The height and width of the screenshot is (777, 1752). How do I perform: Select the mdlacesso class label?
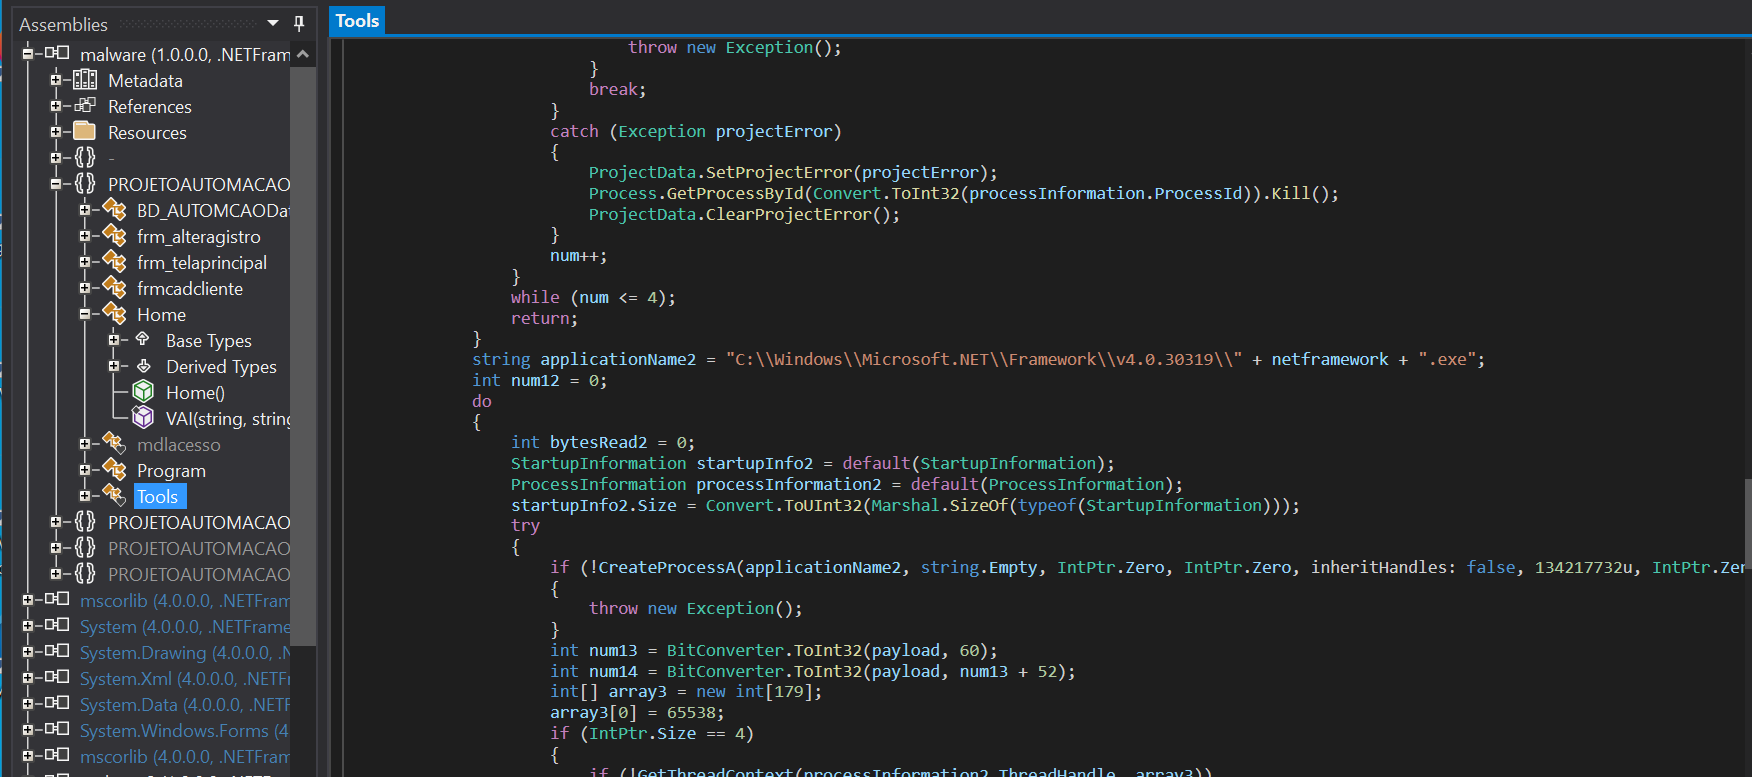(179, 444)
